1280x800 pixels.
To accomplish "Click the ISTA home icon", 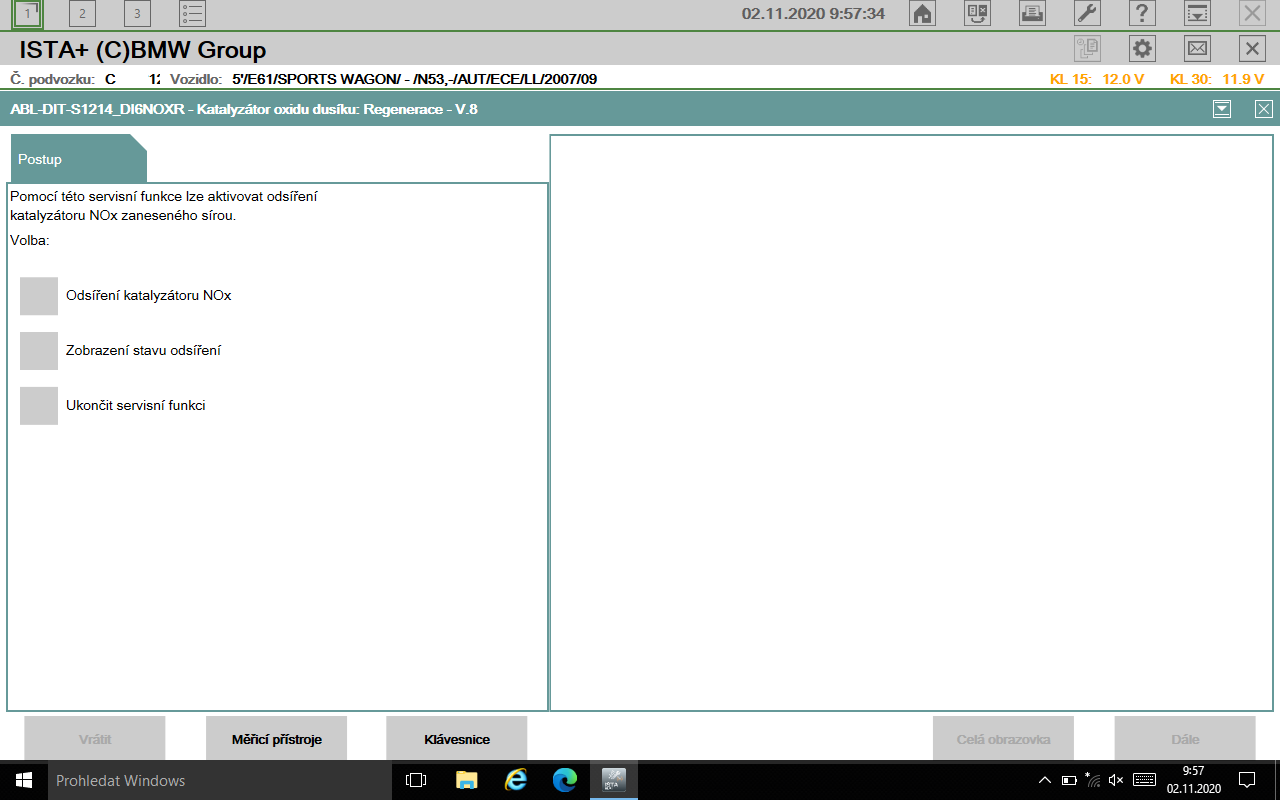I will pyautogui.click(x=922, y=13).
